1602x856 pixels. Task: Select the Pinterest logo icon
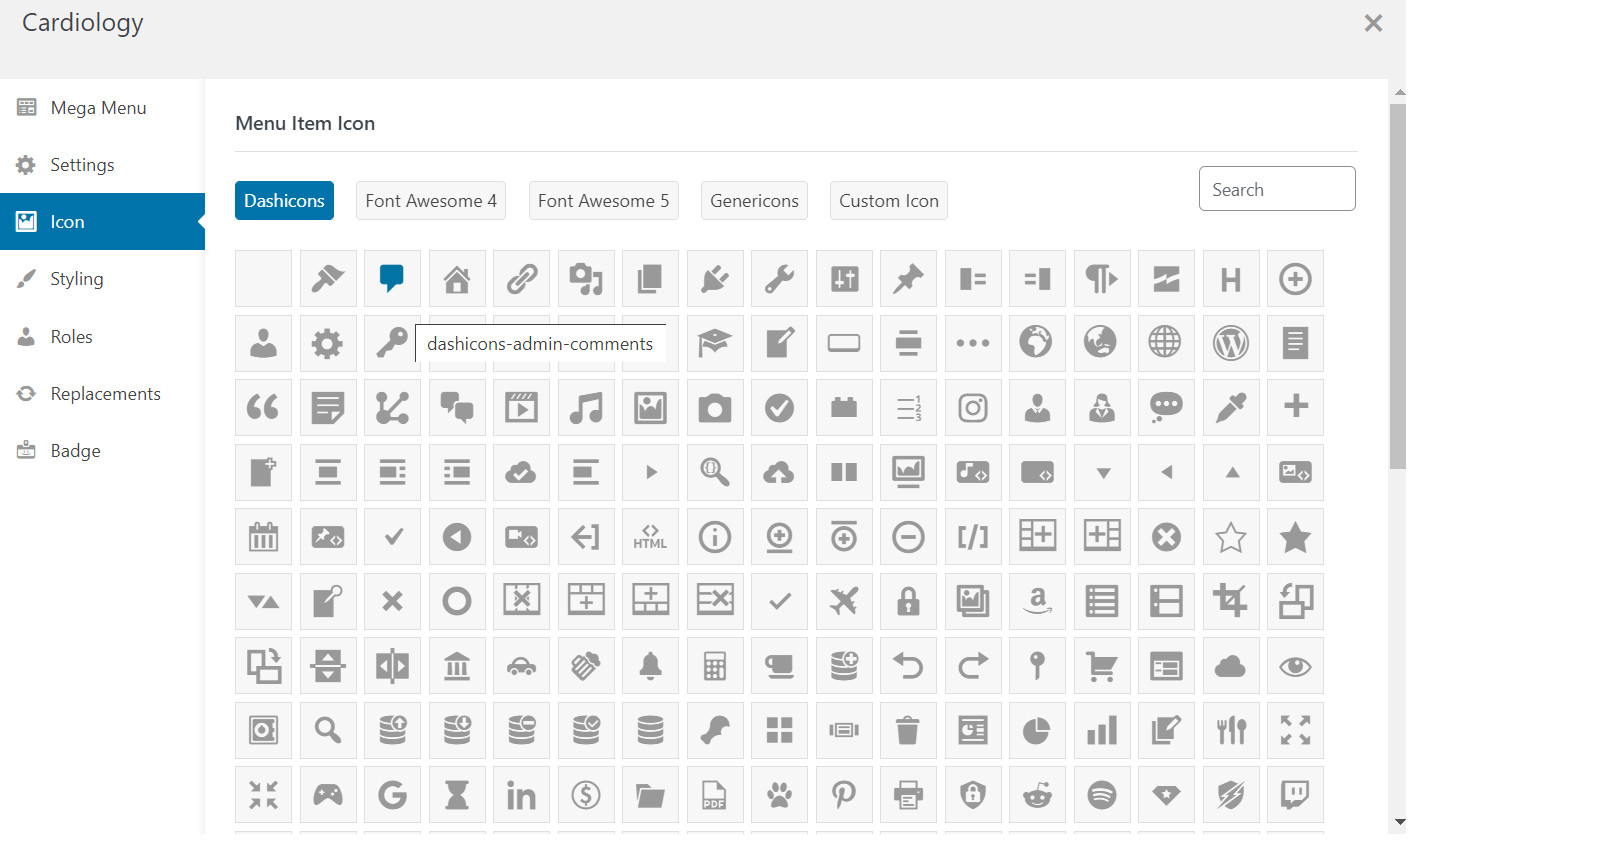pyautogui.click(x=844, y=795)
